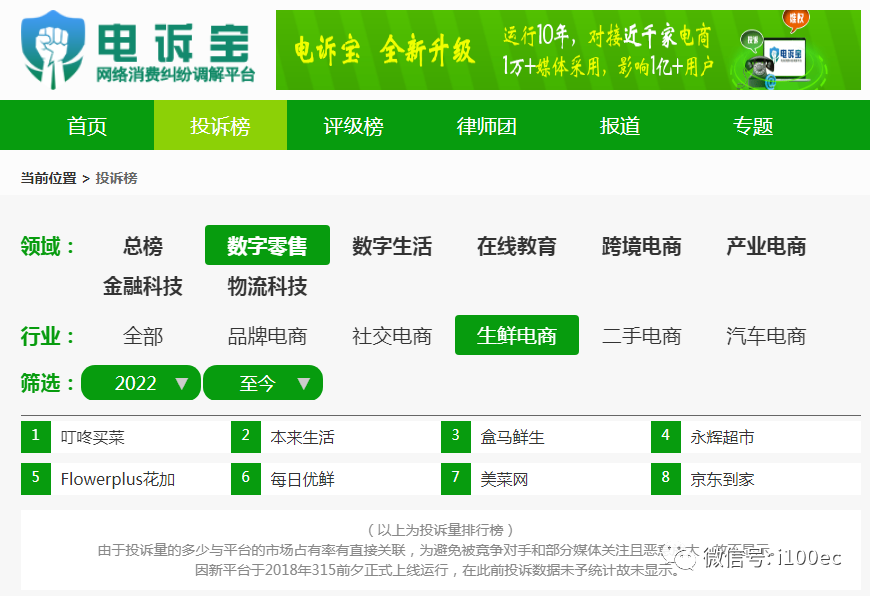Image resolution: width=870 pixels, height=596 pixels.
Task: Choose the 数字生活 domain filter
Action: (x=392, y=246)
